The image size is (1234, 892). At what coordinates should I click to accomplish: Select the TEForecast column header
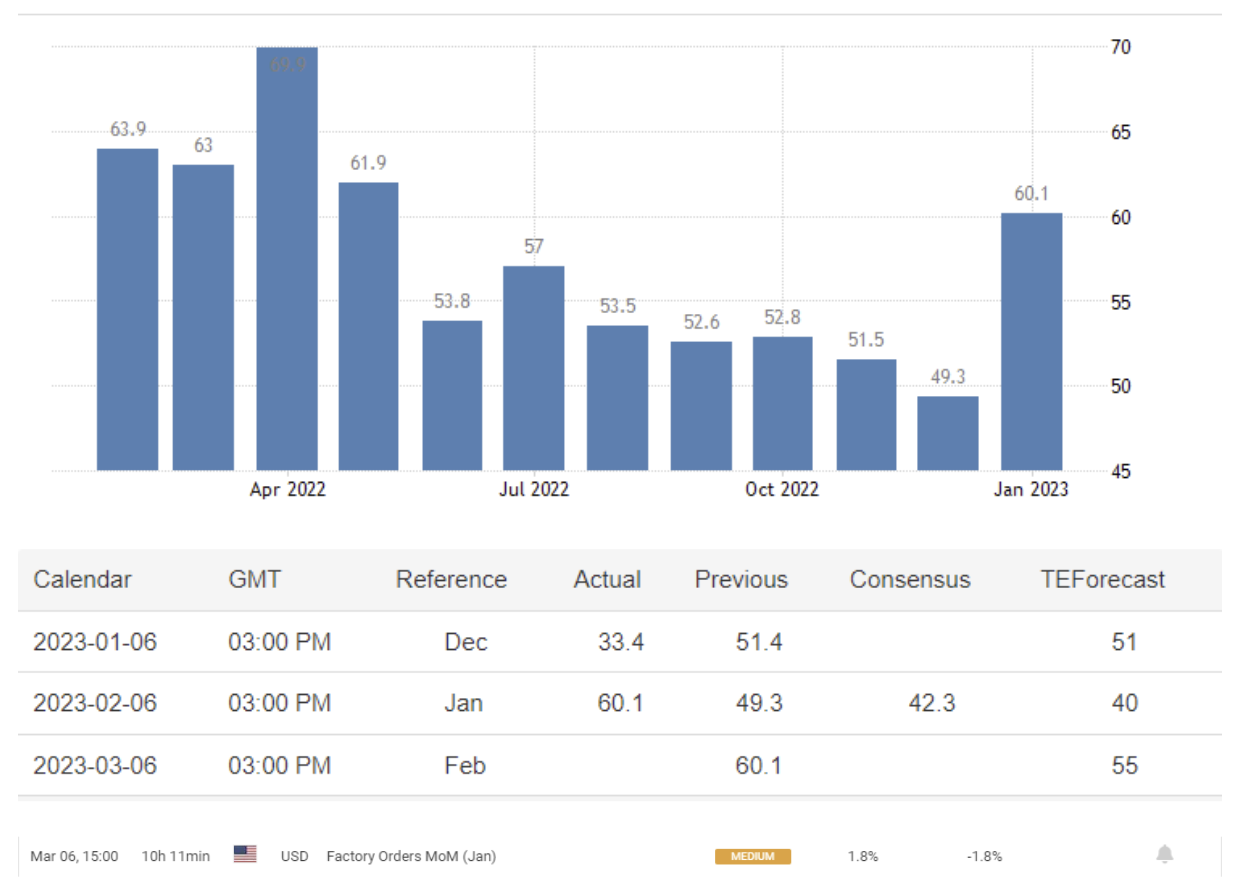pyautogui.click(x=1102, y=580)
